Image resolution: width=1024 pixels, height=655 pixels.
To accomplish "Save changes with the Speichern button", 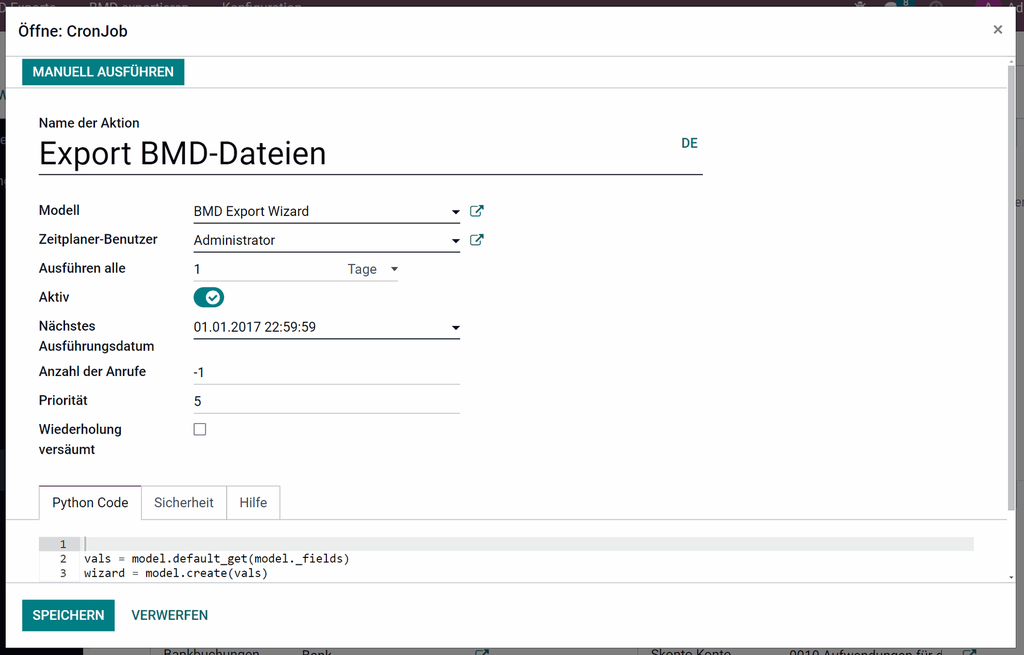I will [x=68, y=615].
